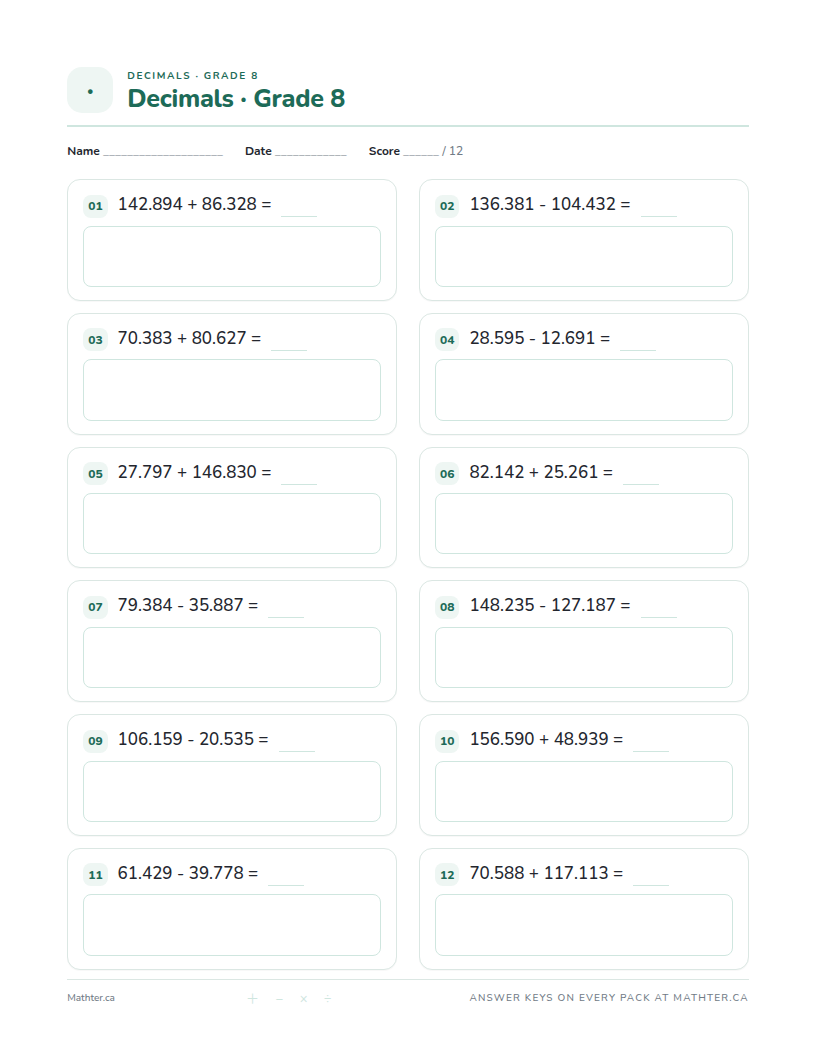
Task: Click the 06 problem number badge
Action: click(447, 474)
